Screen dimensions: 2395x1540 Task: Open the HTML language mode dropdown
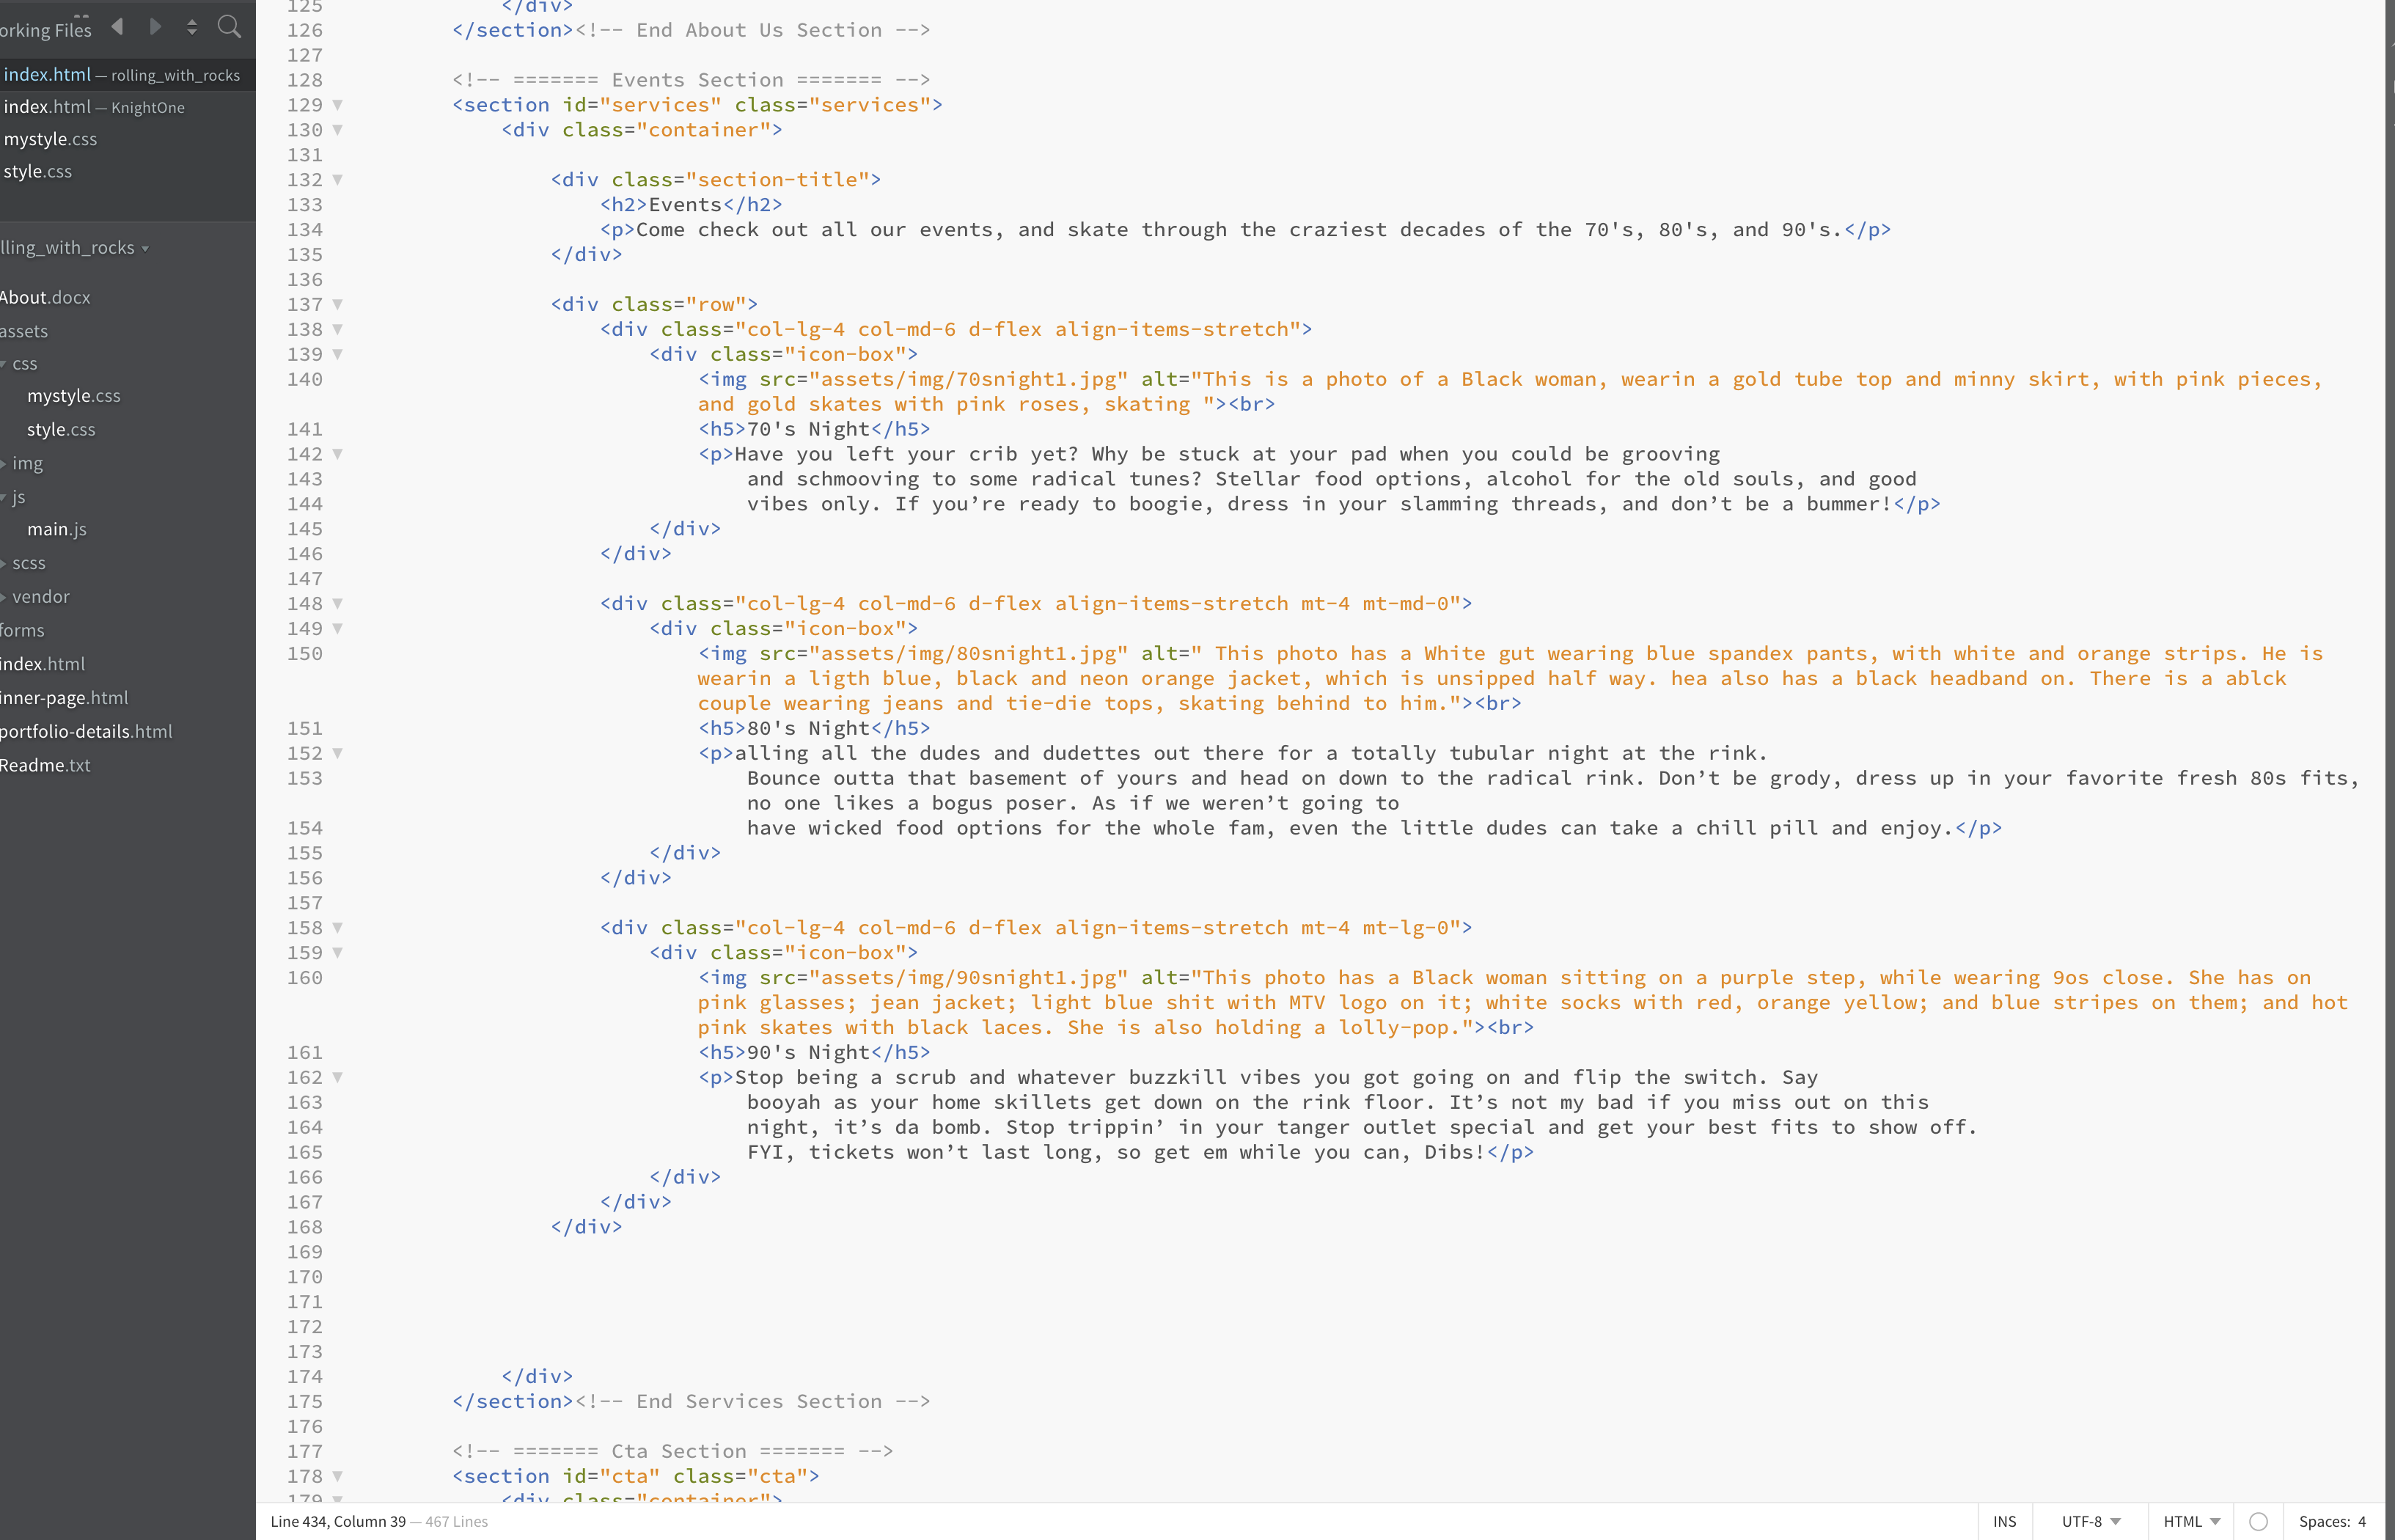coord(2191,1521)
